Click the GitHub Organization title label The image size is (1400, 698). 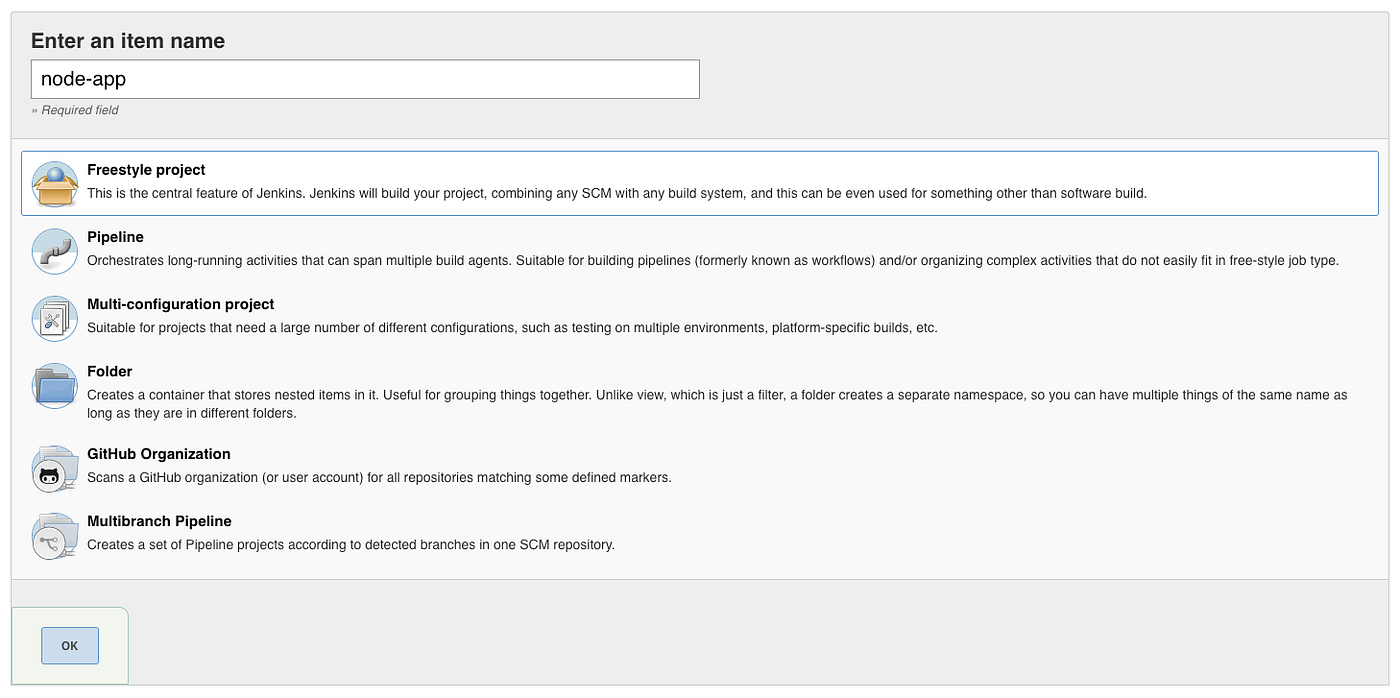coord(158,453)
